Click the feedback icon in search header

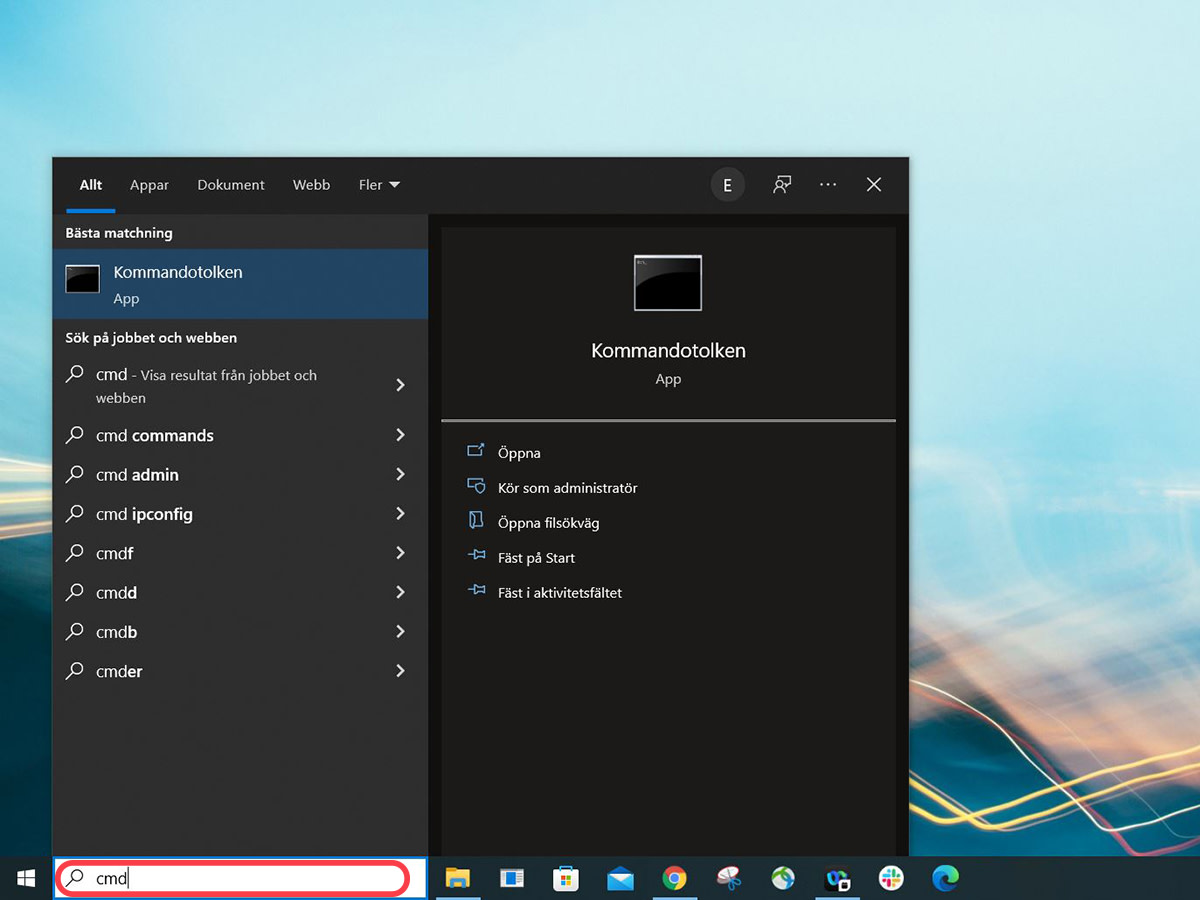pos(782,185)
